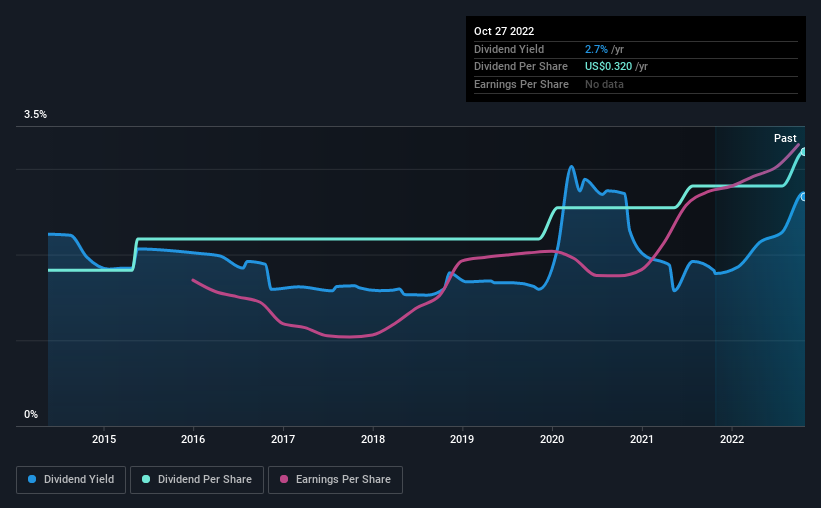821x508 pixels.
Task: Select the 2015 label on the x-axis
Action: [x=104, y=439]
